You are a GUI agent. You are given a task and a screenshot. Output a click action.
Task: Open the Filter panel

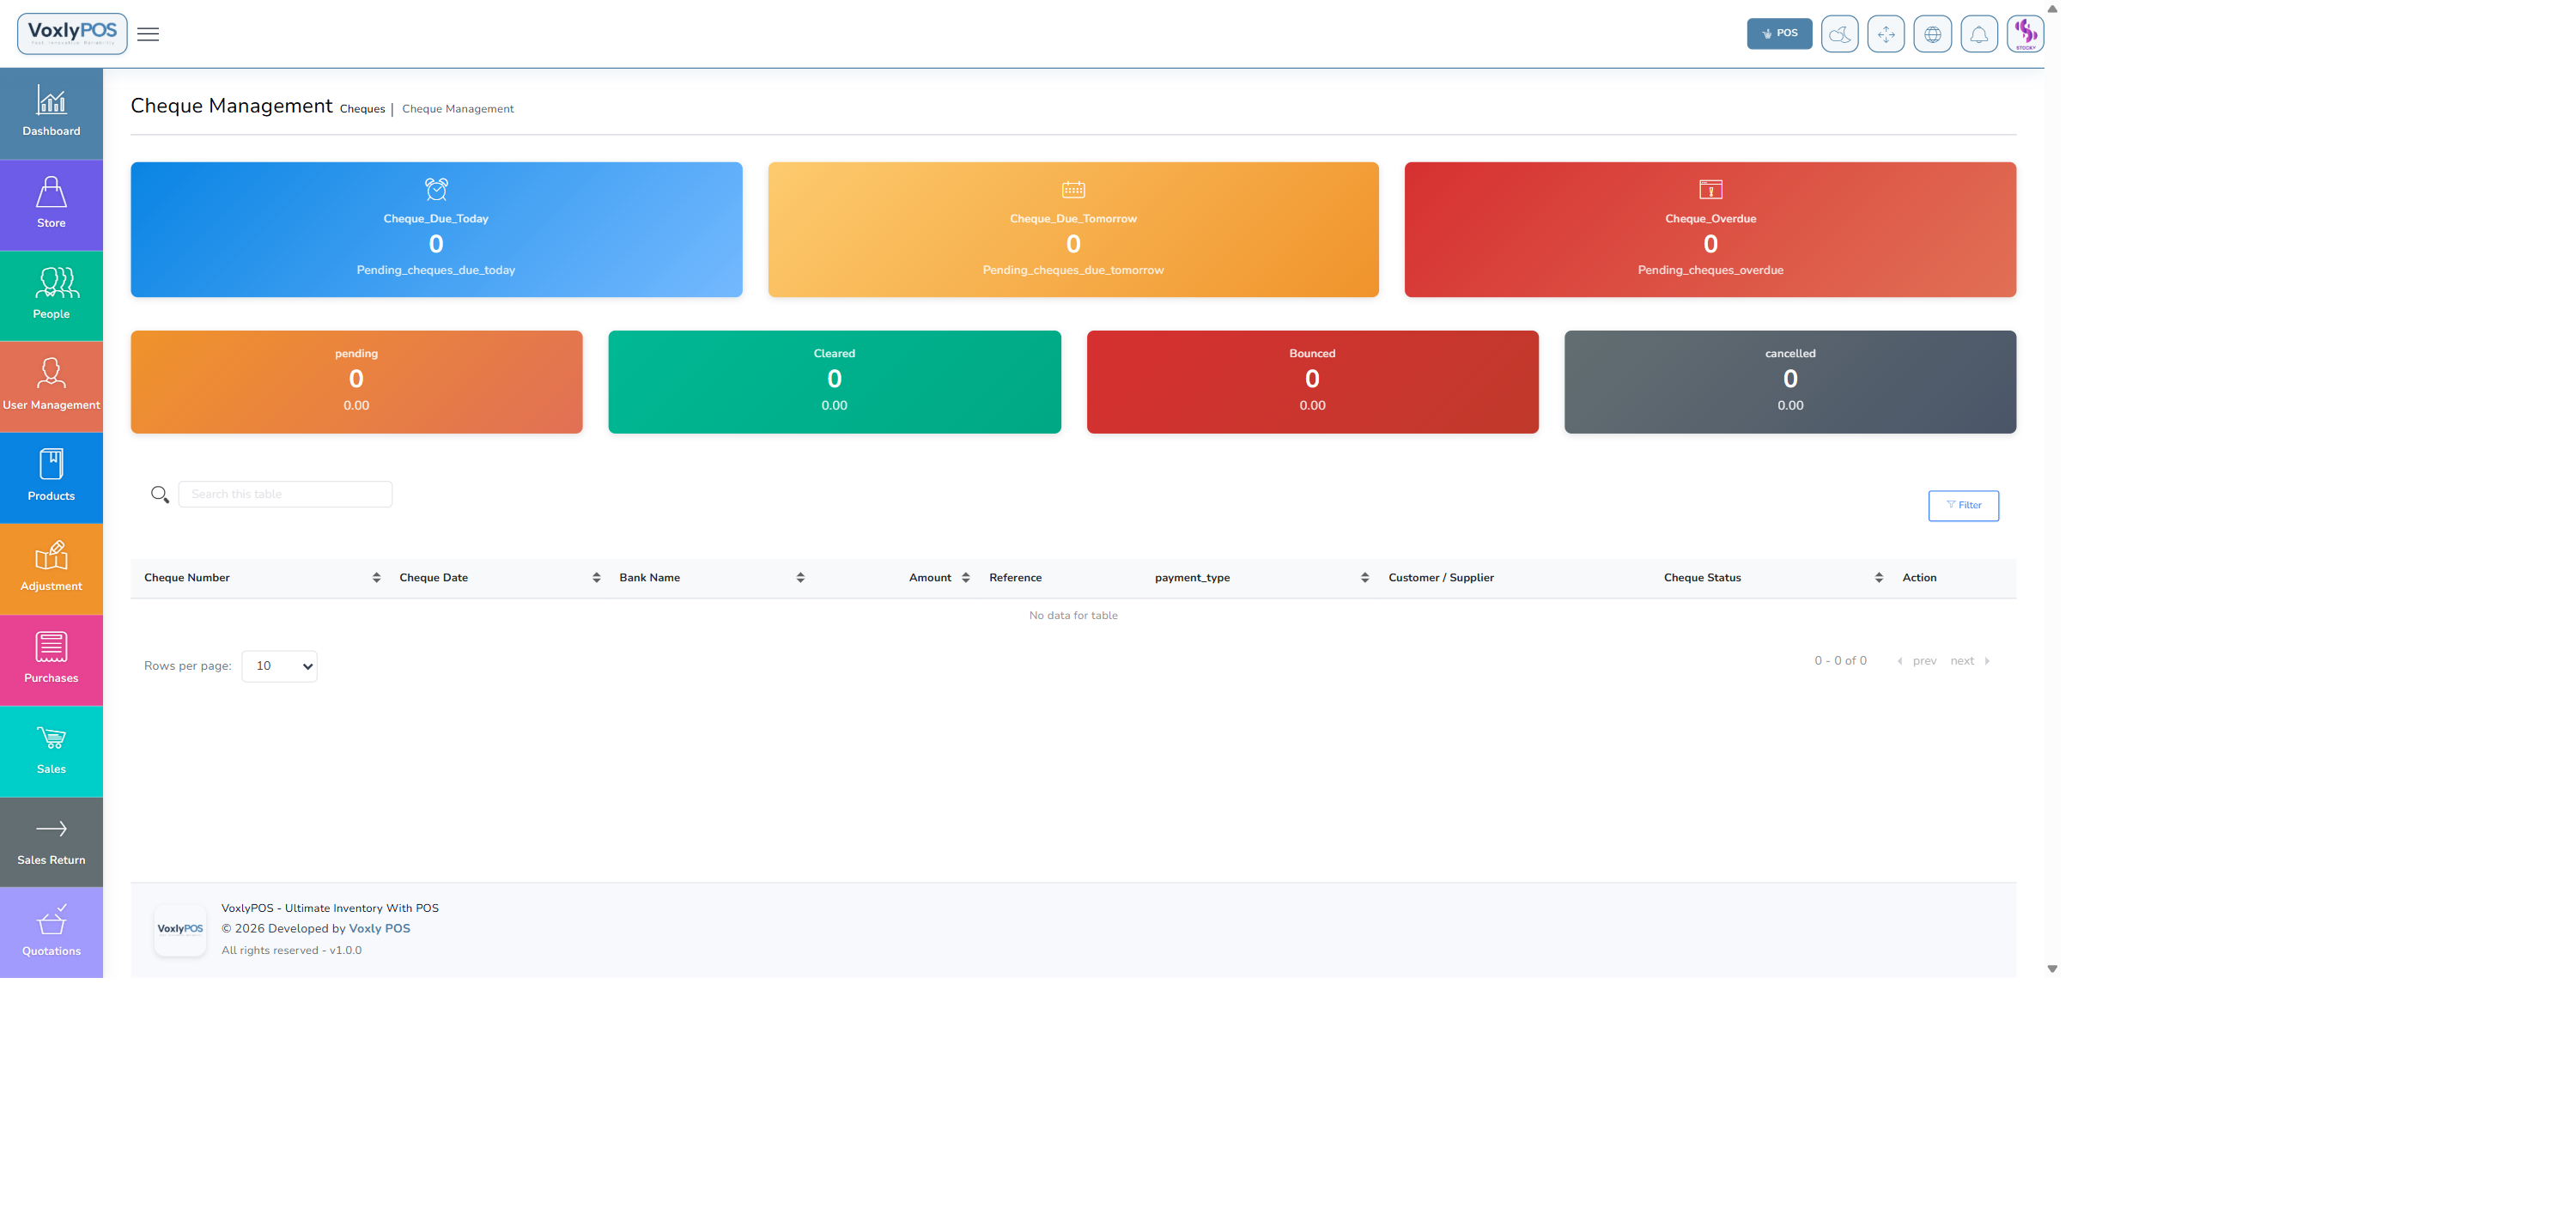[x=1963, y=505]
